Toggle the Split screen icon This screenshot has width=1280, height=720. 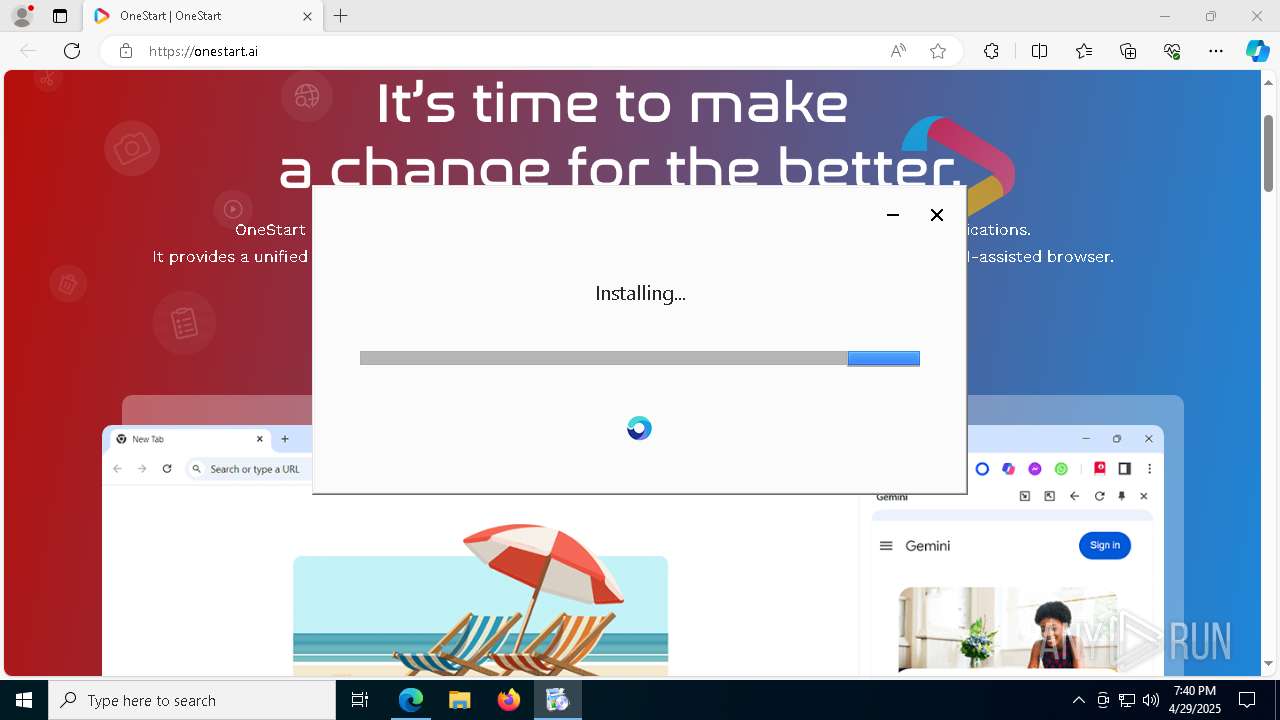click(x=1039, y=51)
